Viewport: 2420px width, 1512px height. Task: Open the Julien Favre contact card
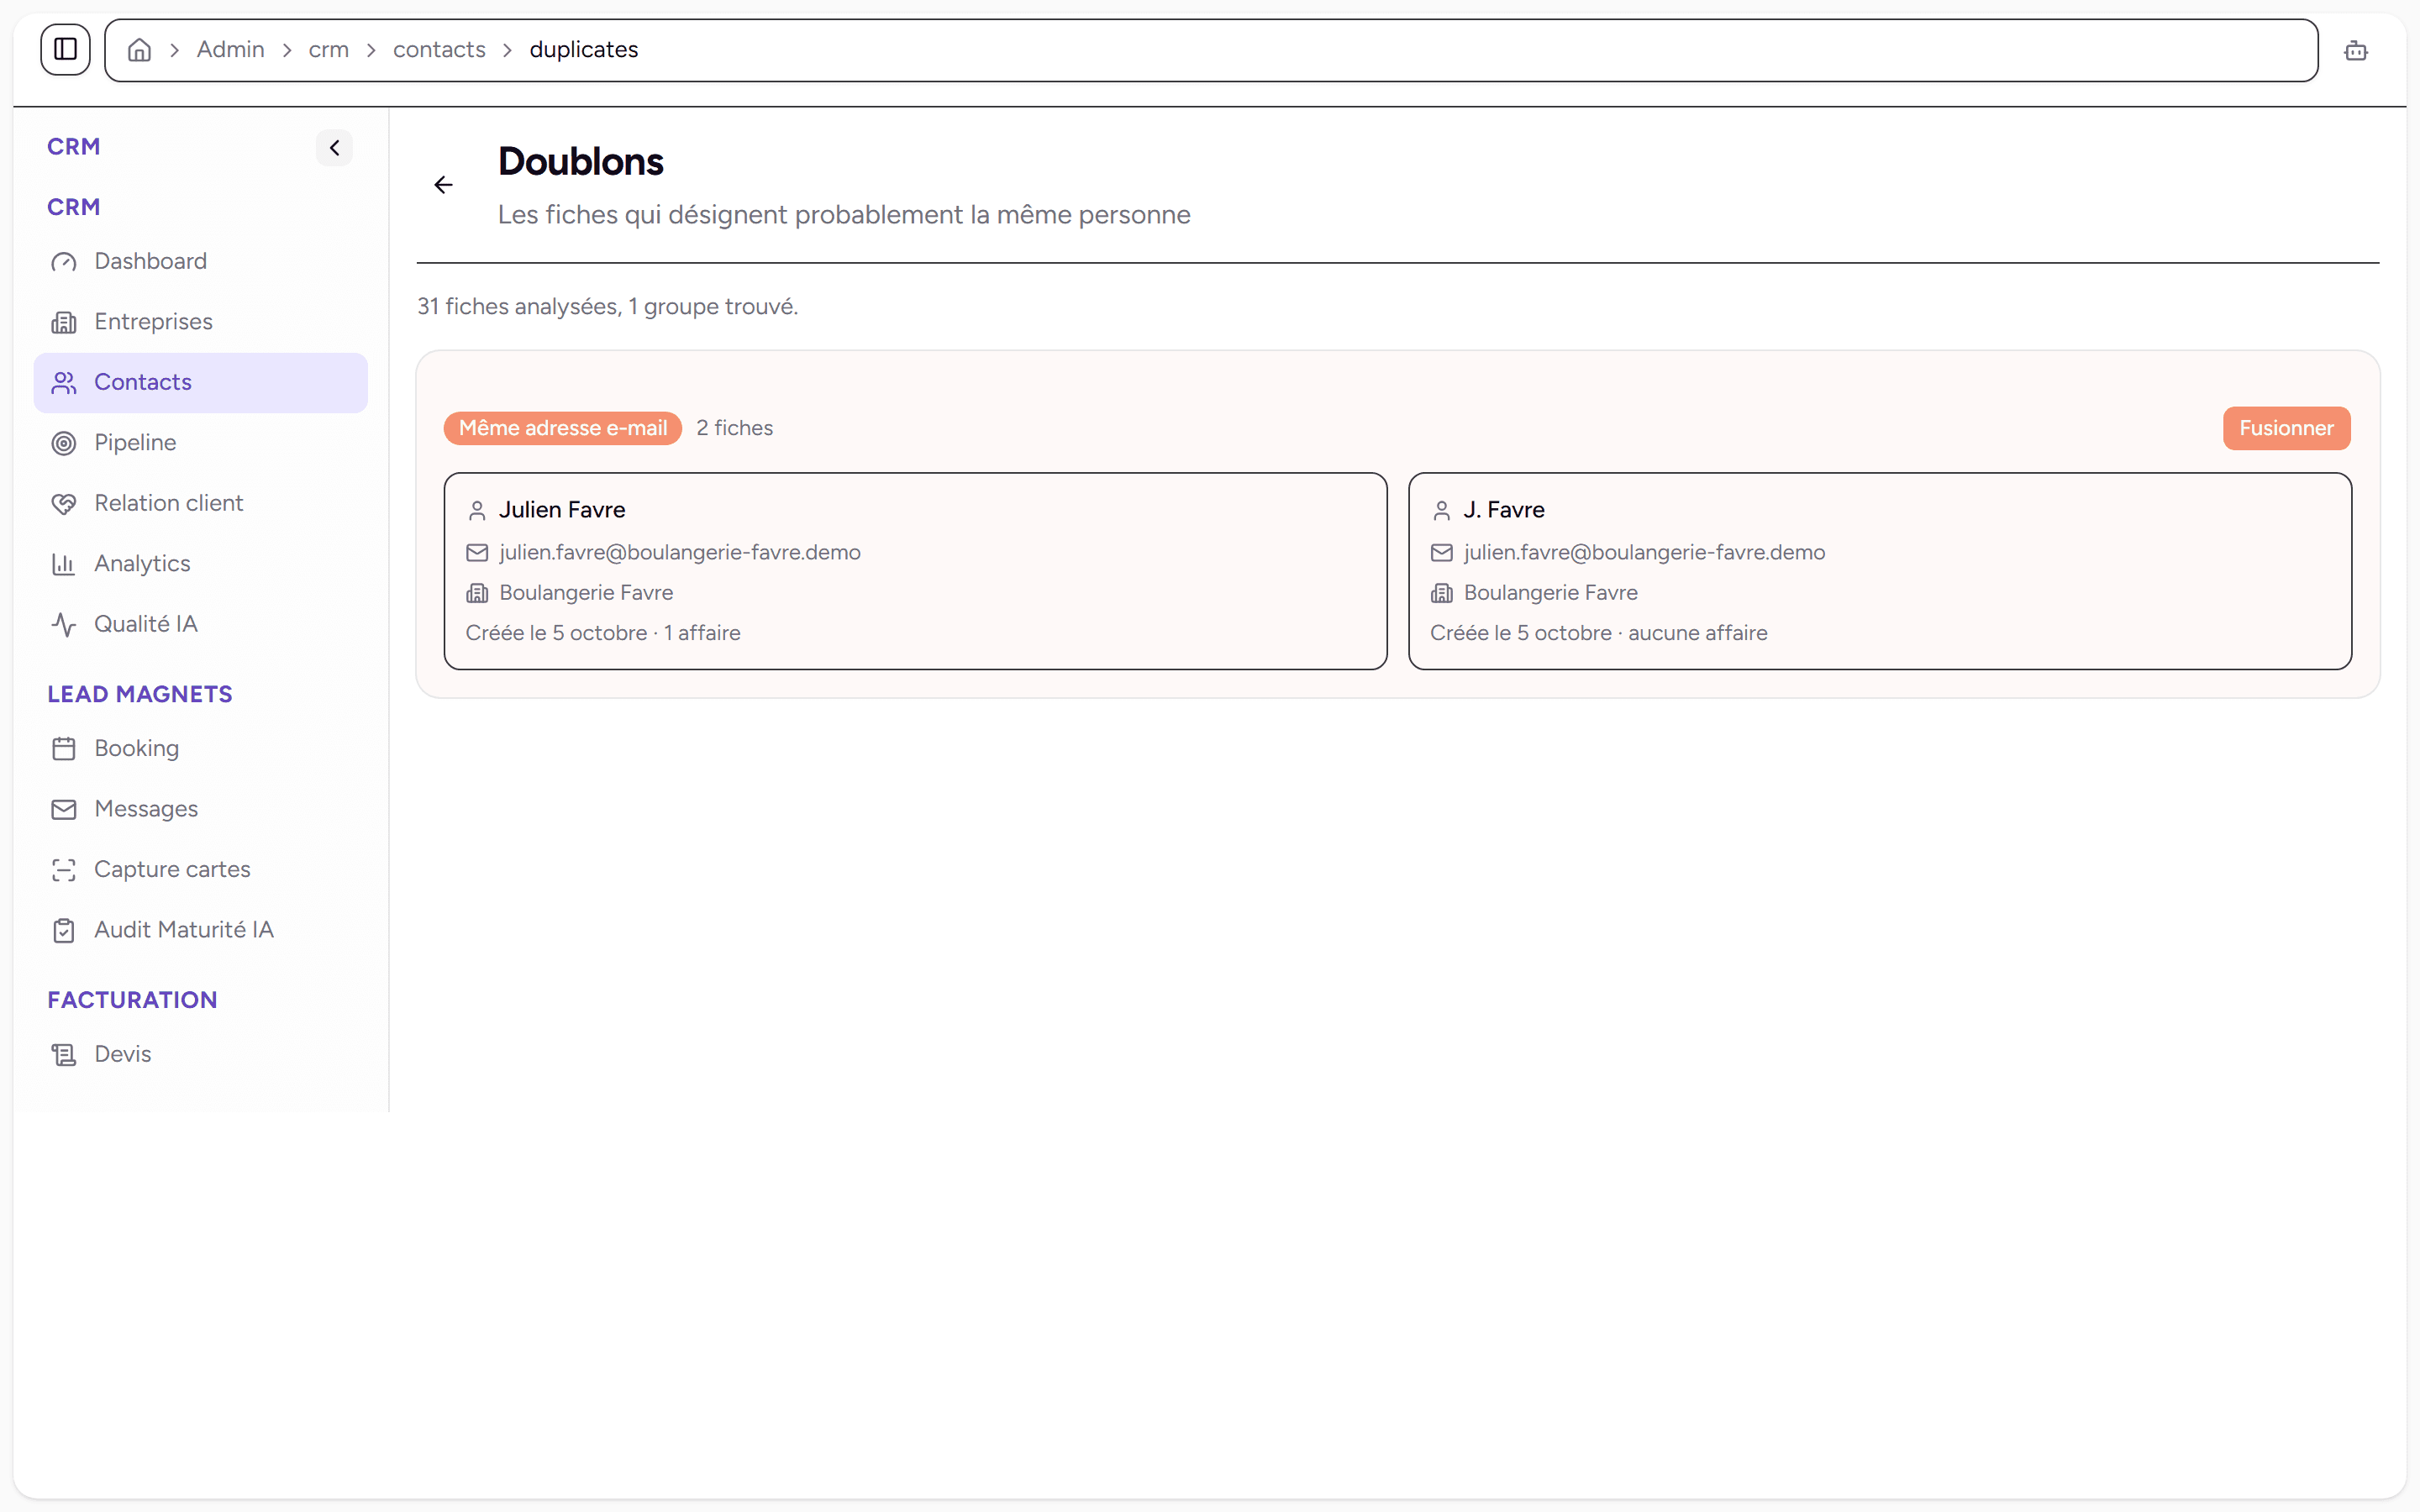click(x=915, y=571)
